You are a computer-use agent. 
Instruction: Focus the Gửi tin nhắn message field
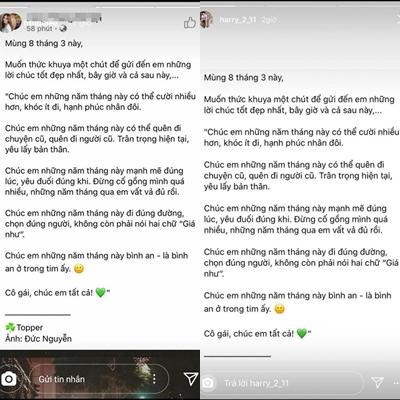(98, 379)
